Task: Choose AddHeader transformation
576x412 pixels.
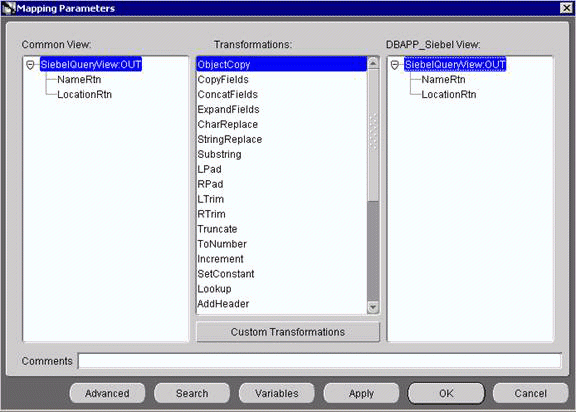Action: pyautogui.click(x=282, y=304)
